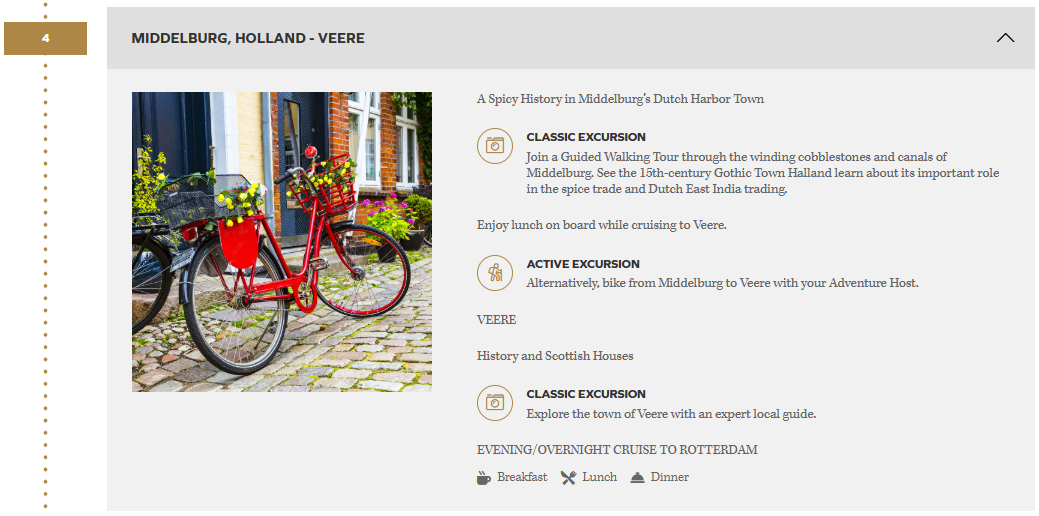This screenshot has width=1039, height=516.
Task: Click the Evening/Overnight Cruise to Rotterdam text
Action: pyautogui.click(x=617, y=450)
